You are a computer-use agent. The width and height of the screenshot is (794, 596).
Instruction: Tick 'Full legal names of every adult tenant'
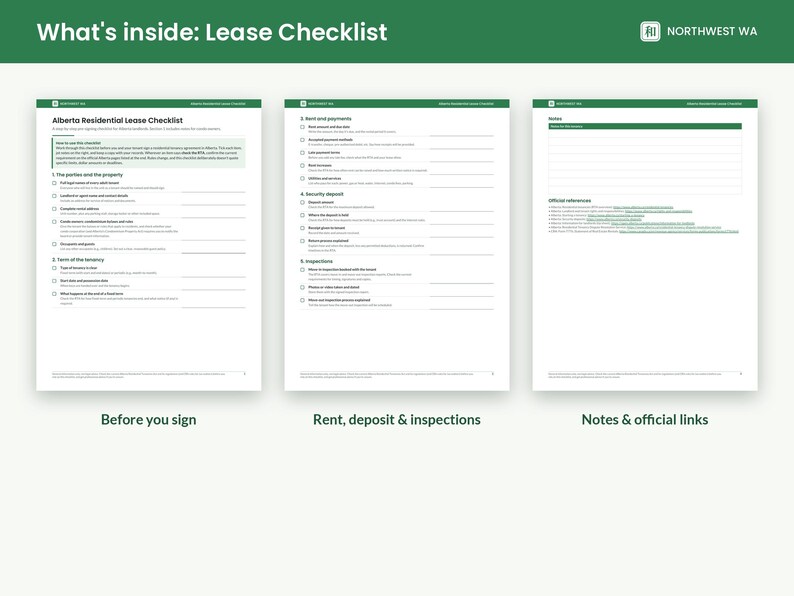(54, 183)
